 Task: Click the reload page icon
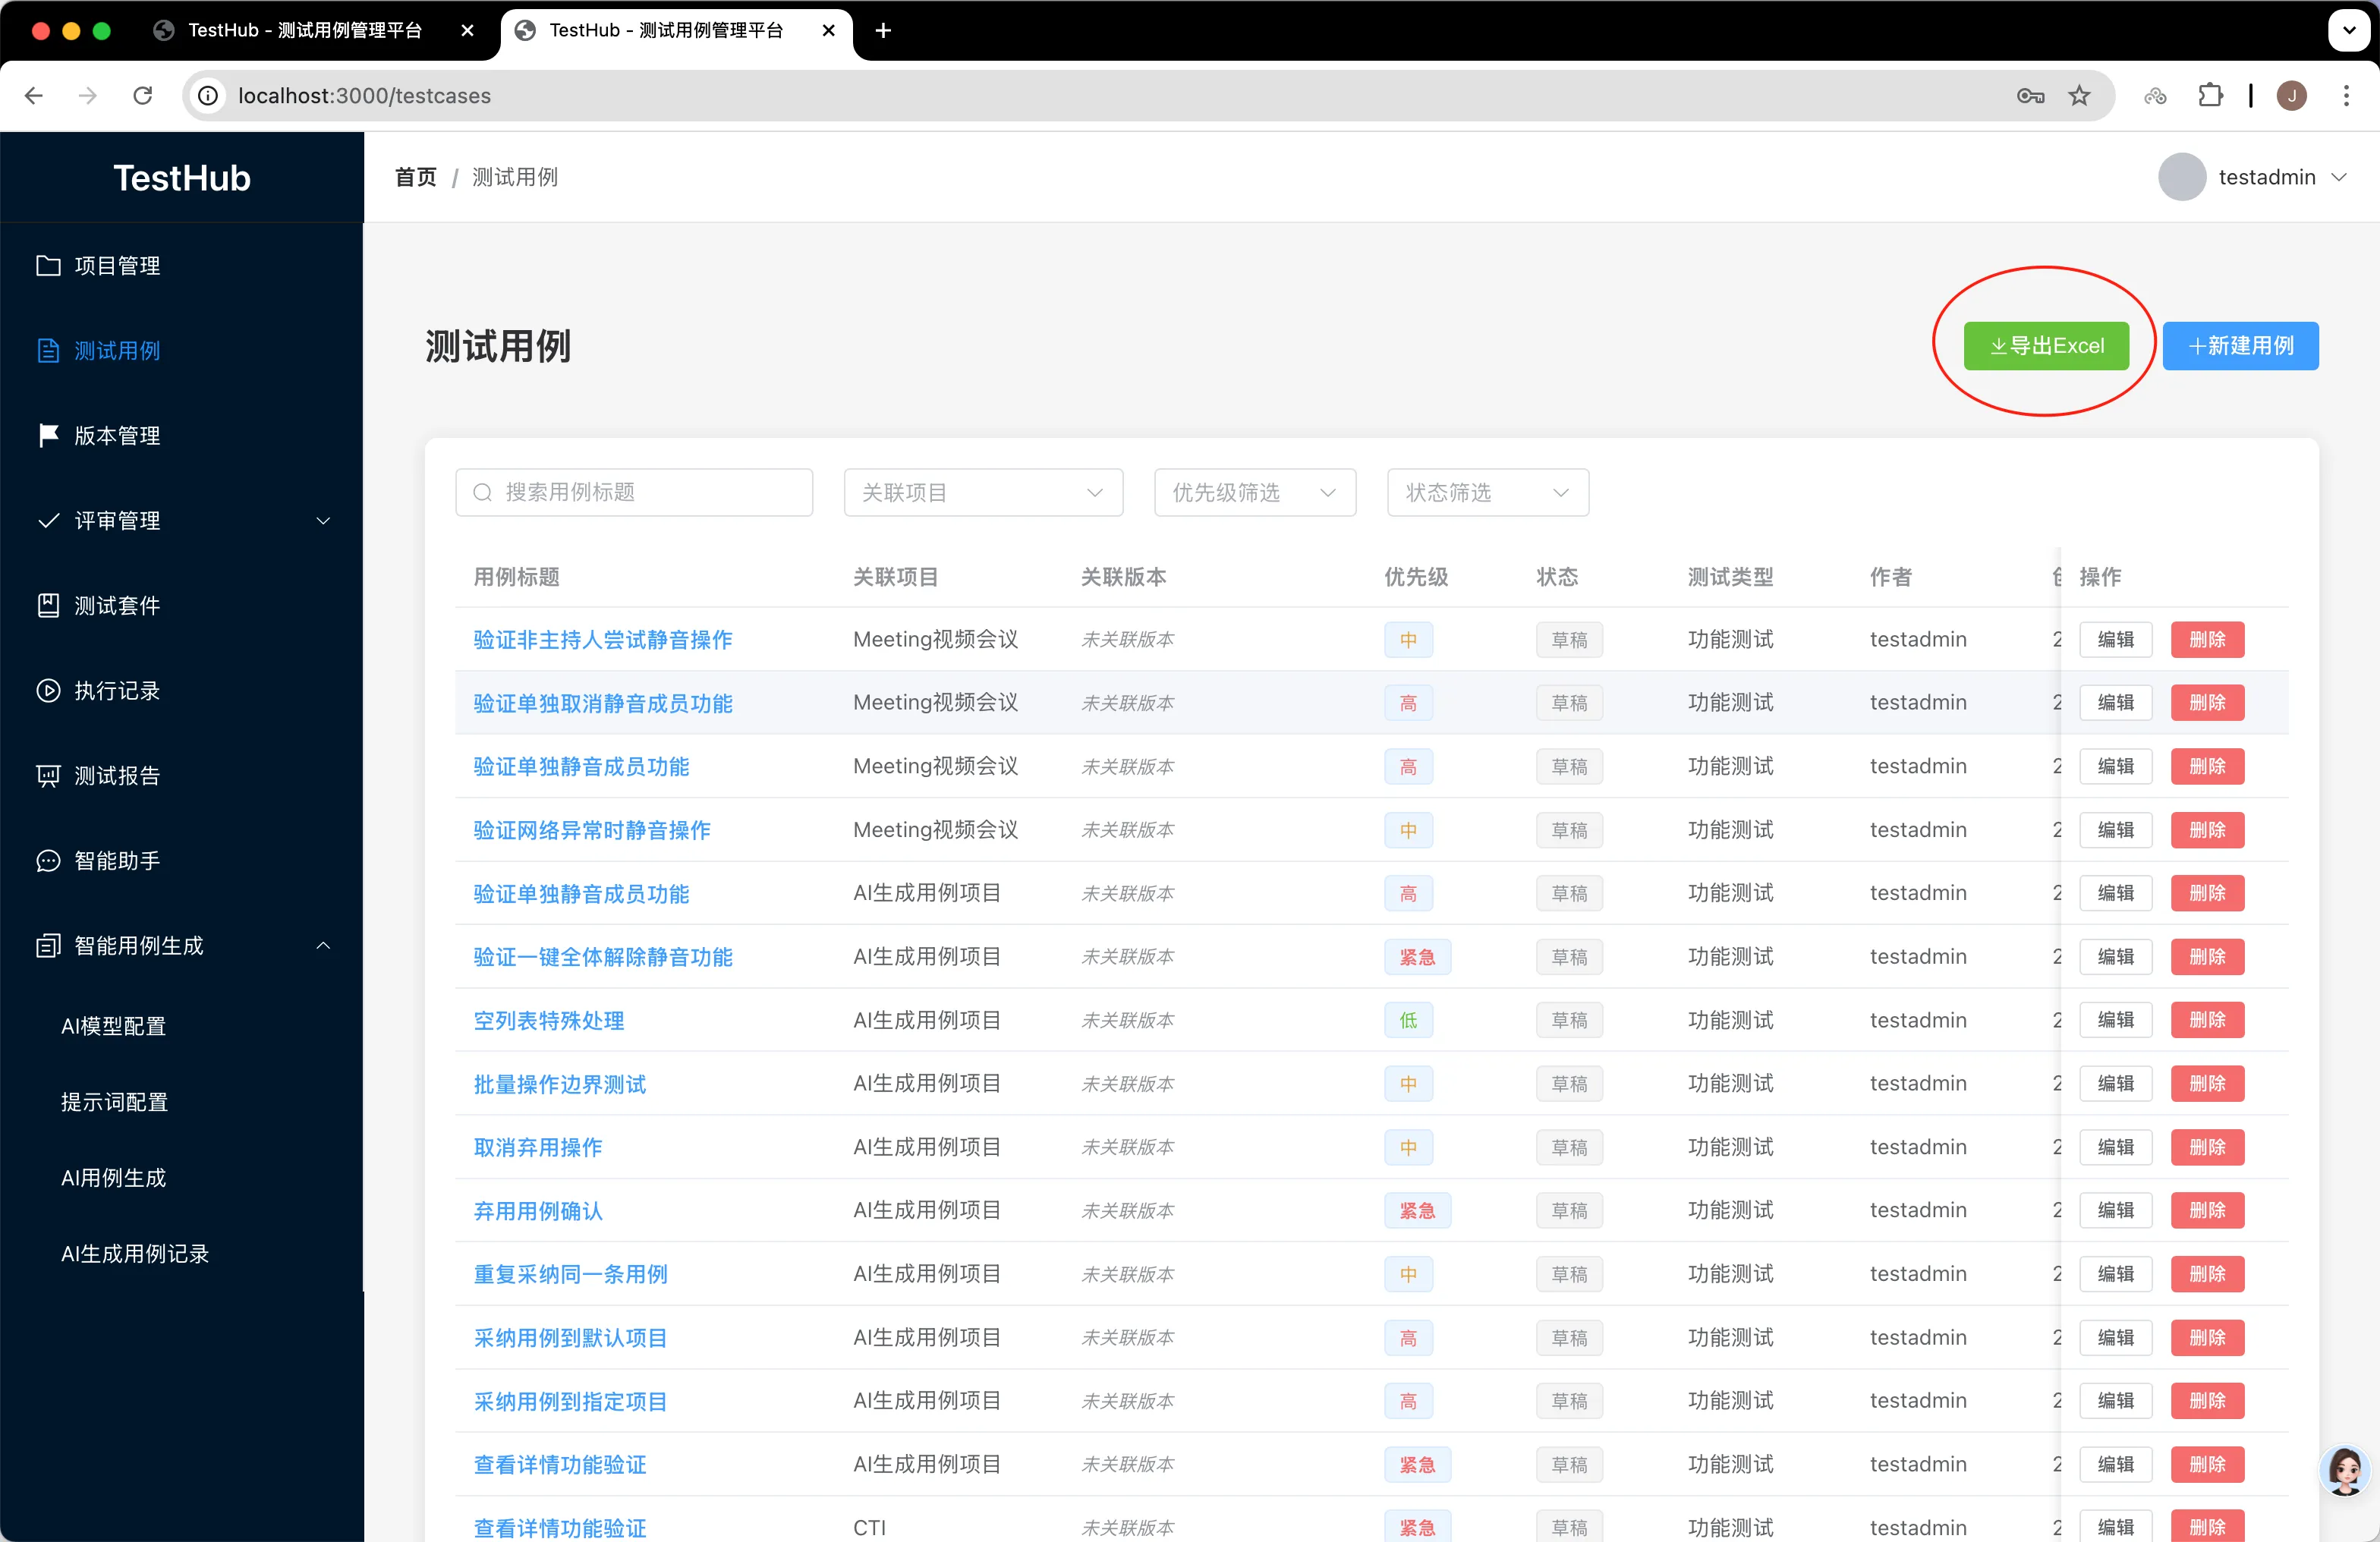[143, 96]
